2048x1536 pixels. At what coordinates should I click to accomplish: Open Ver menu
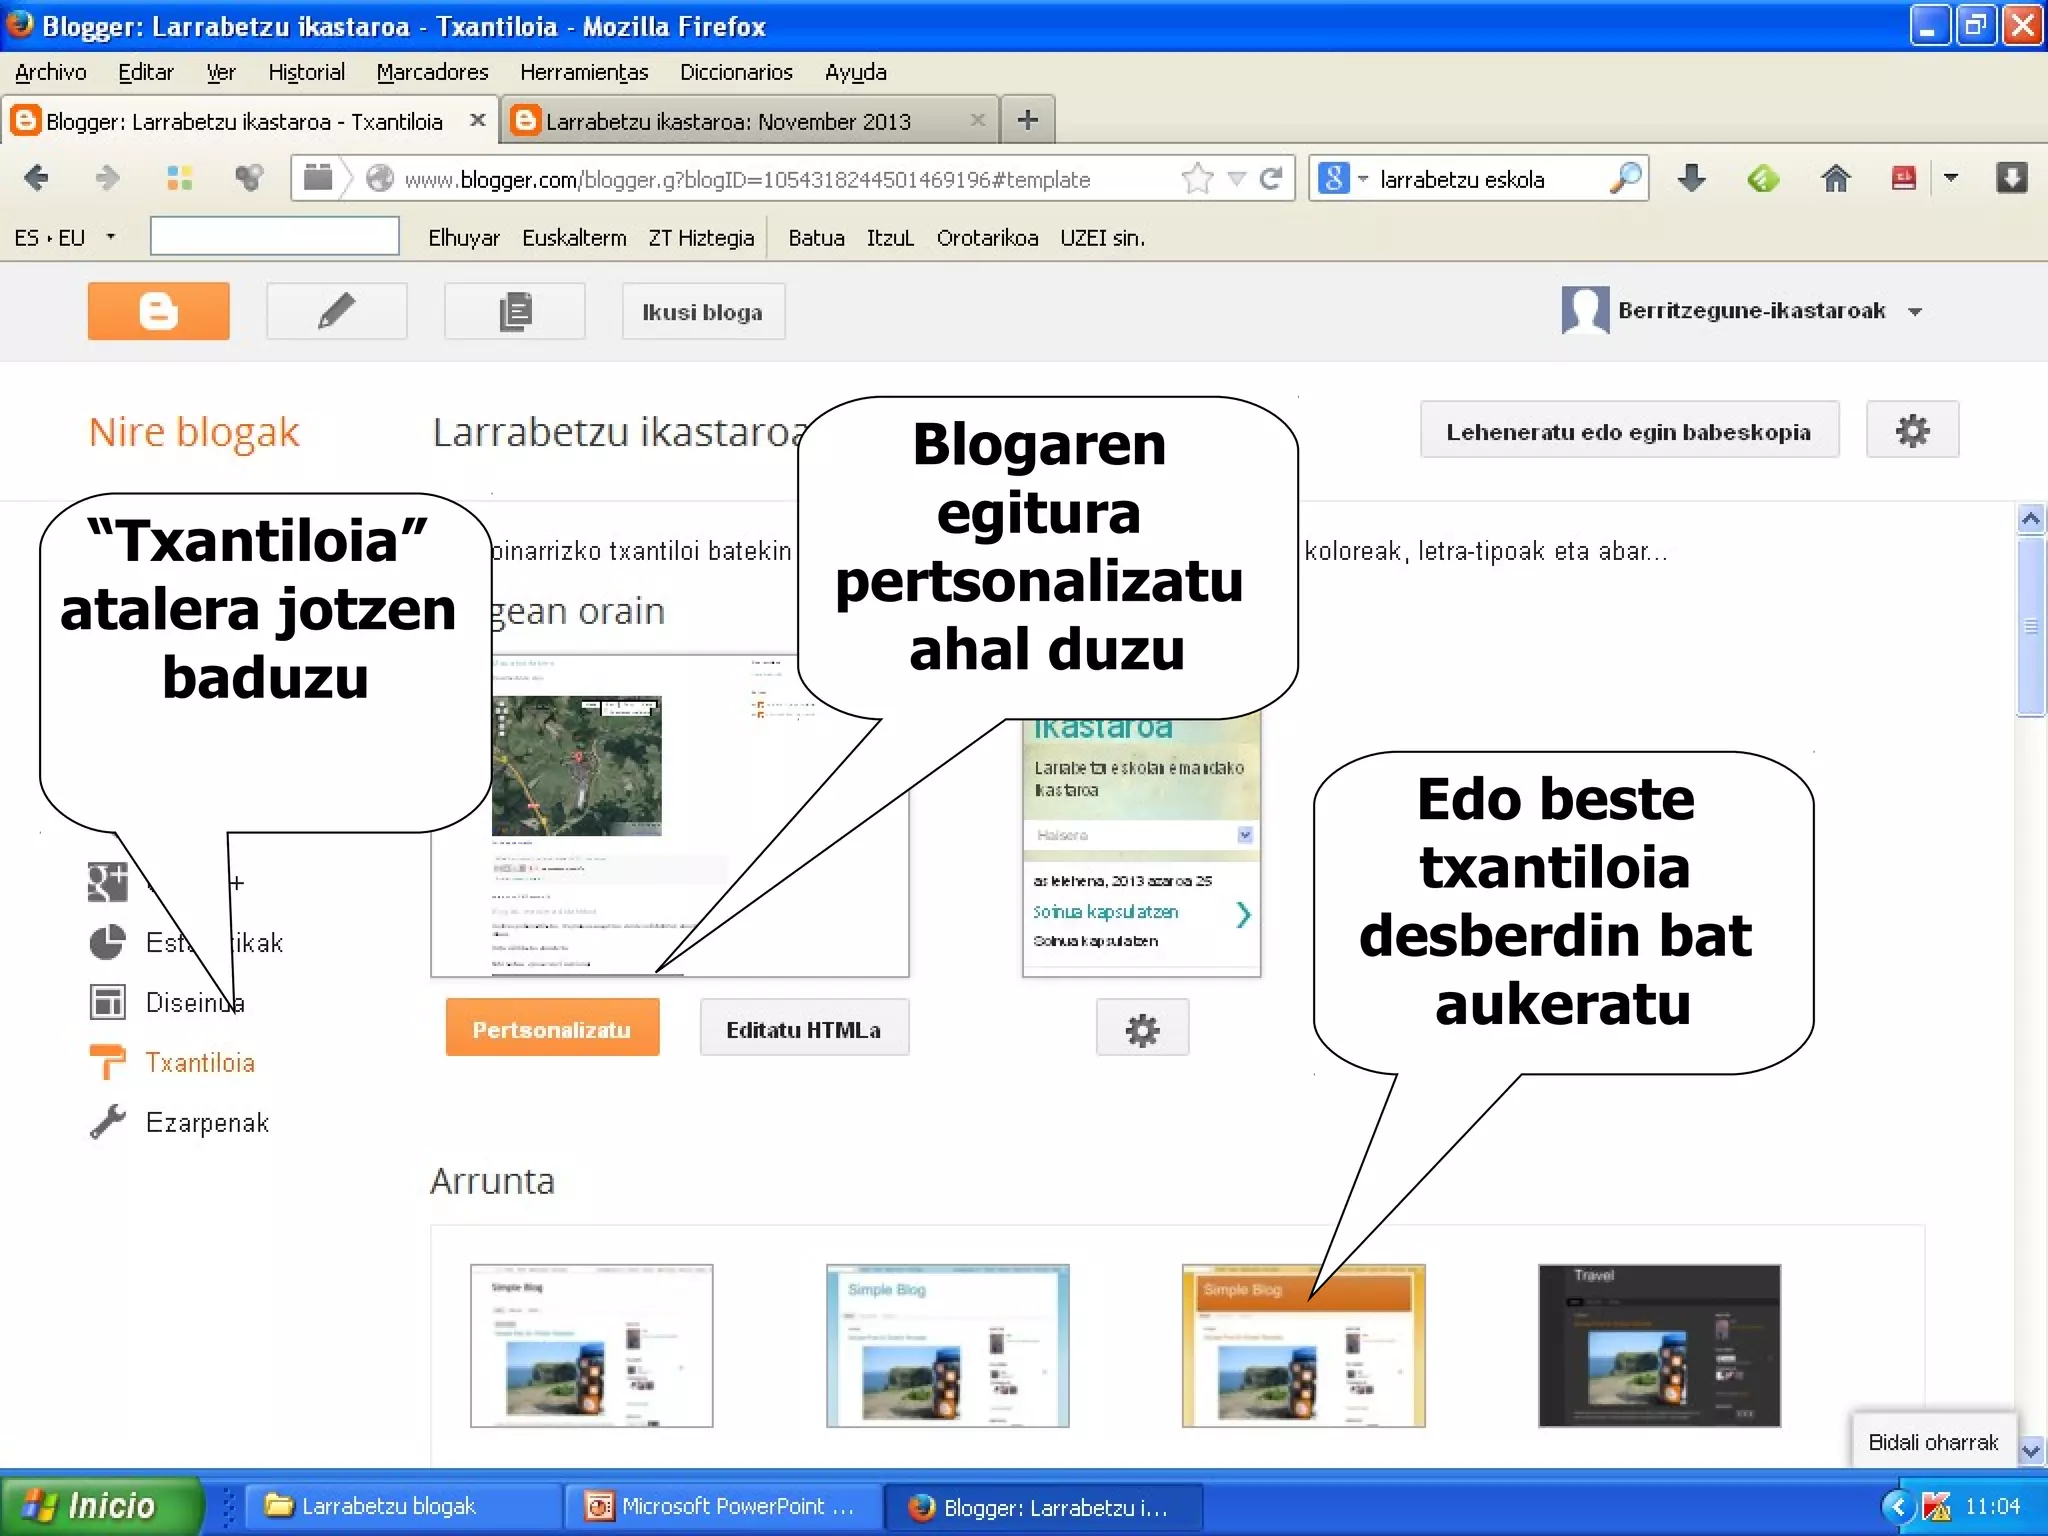[x=220, y=72]
